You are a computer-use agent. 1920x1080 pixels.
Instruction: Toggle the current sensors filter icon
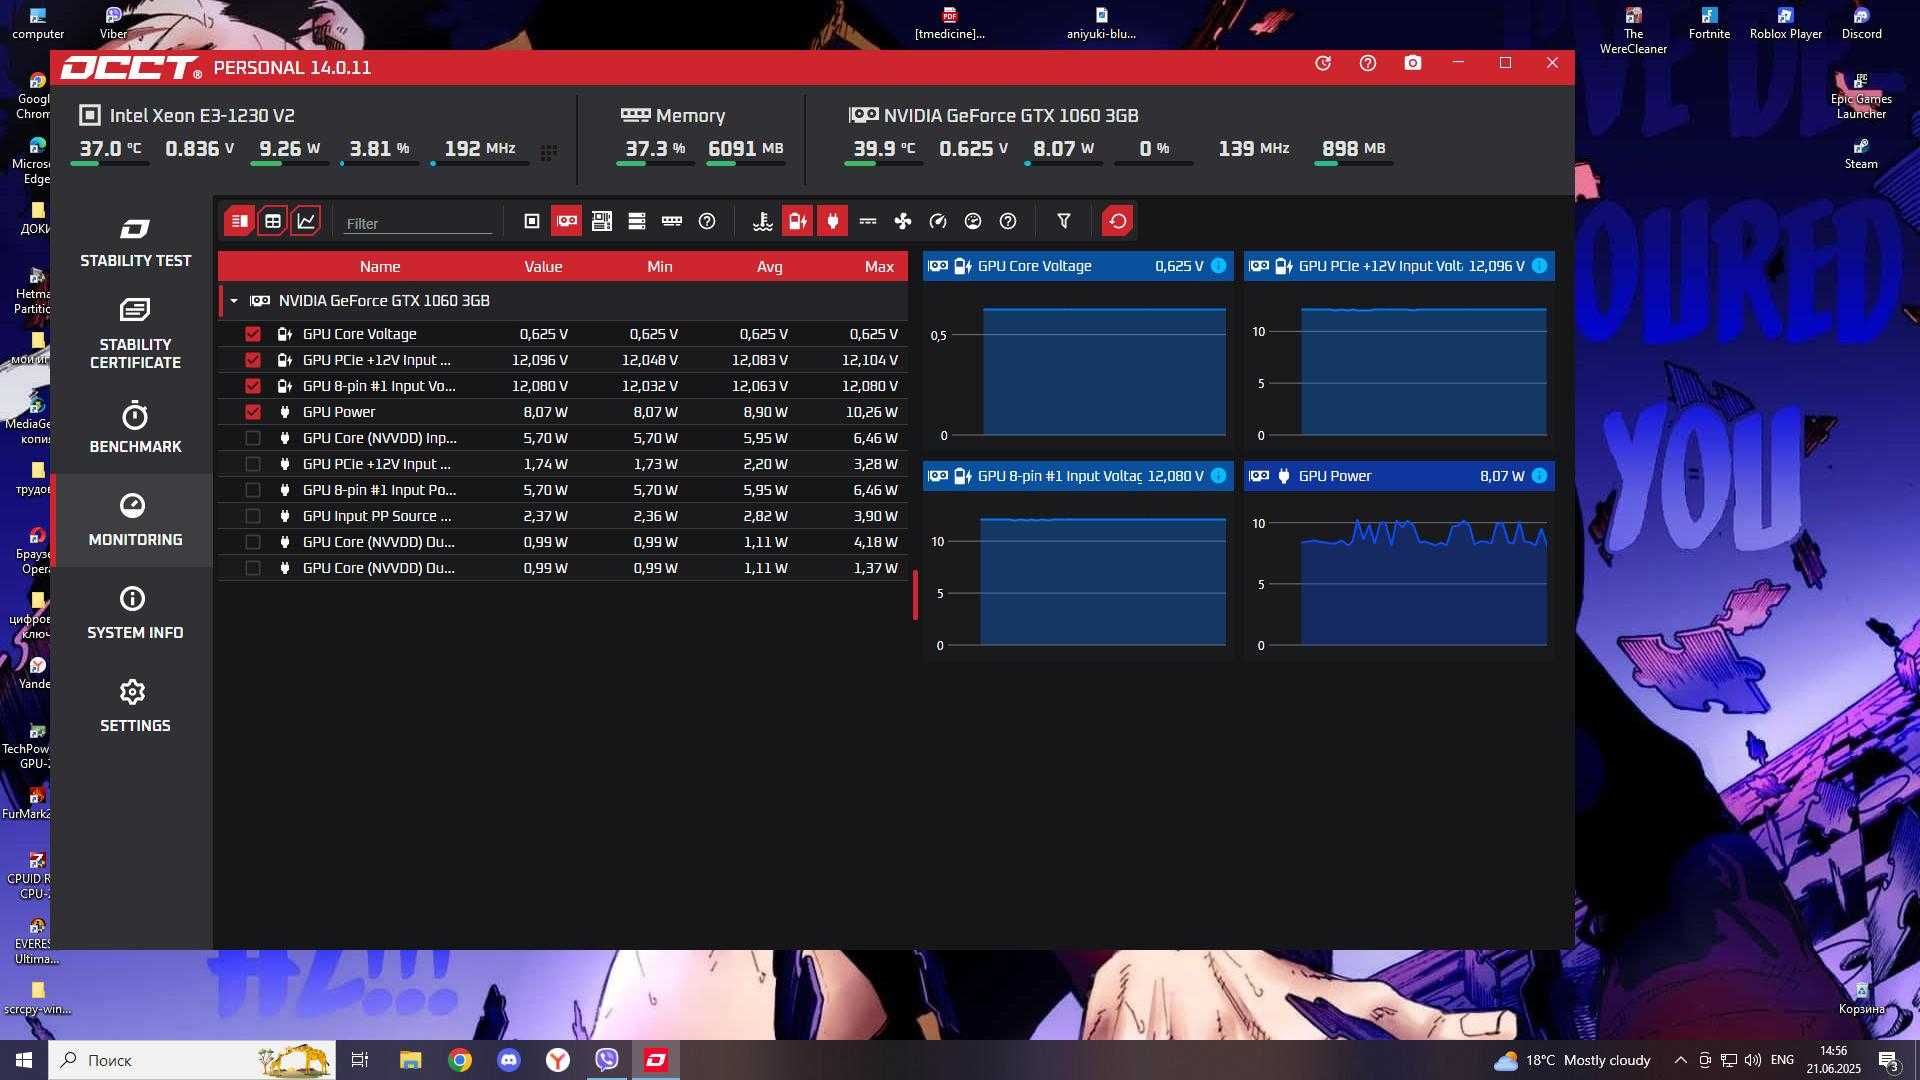click(x=868, y=221)
